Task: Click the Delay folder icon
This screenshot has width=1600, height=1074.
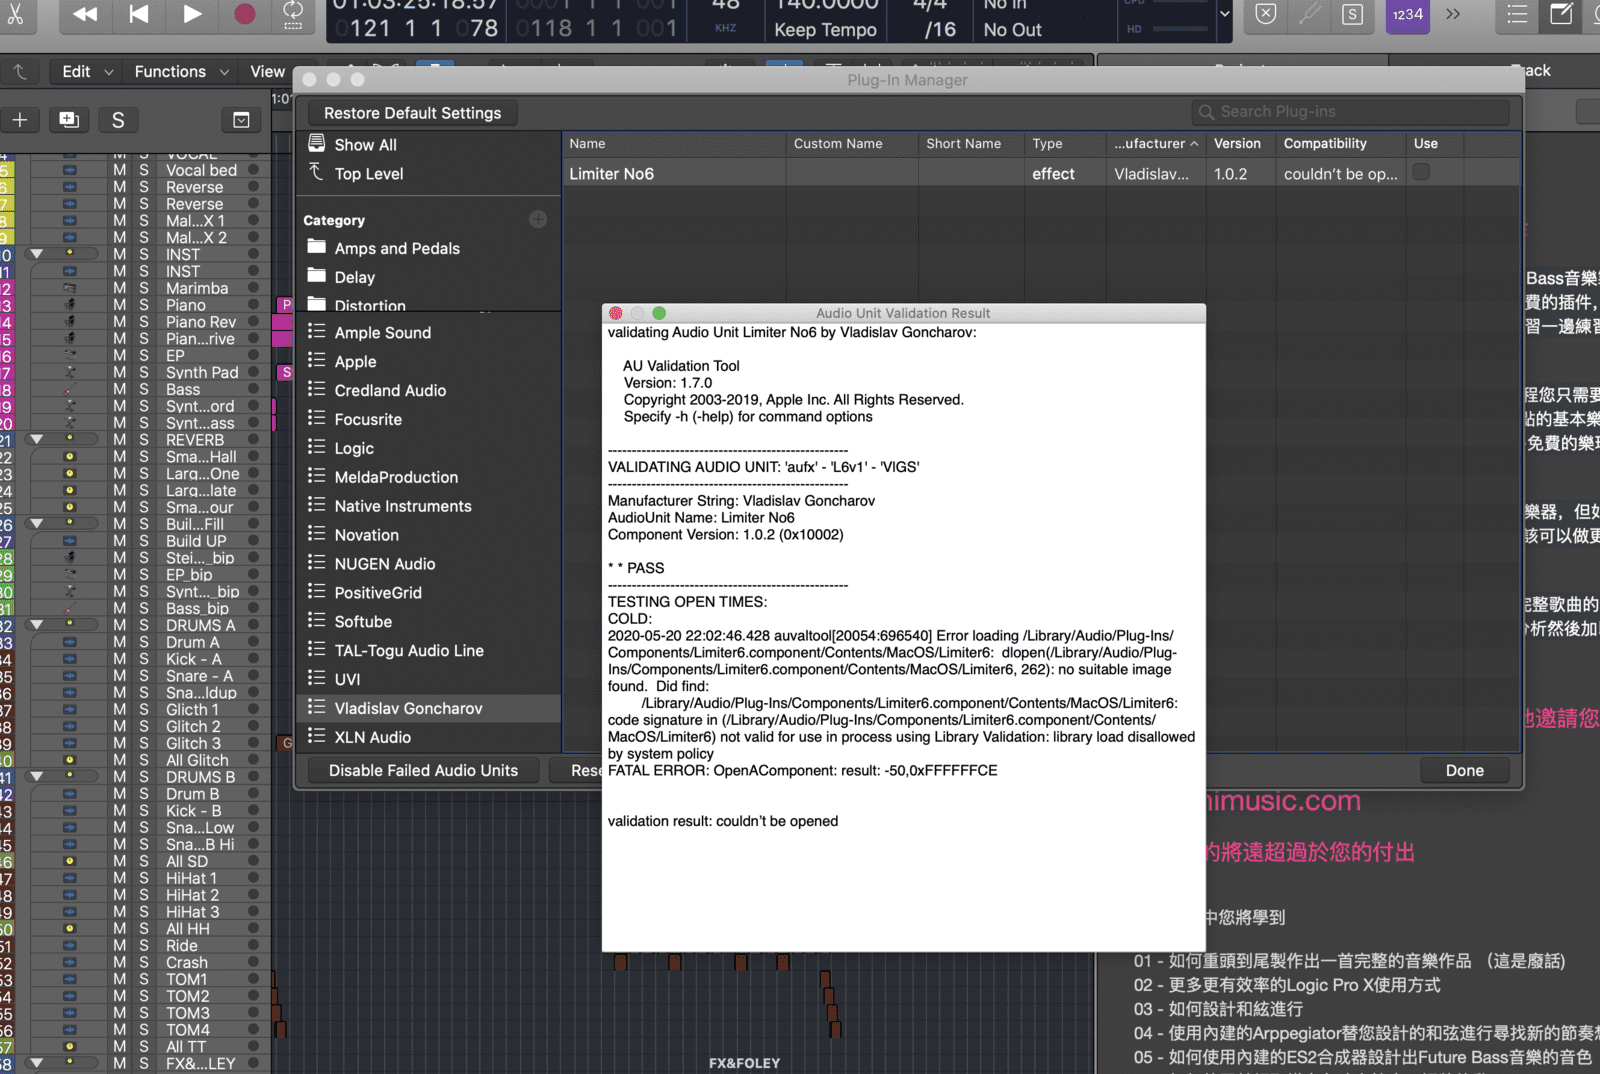Action: point(317,276)
